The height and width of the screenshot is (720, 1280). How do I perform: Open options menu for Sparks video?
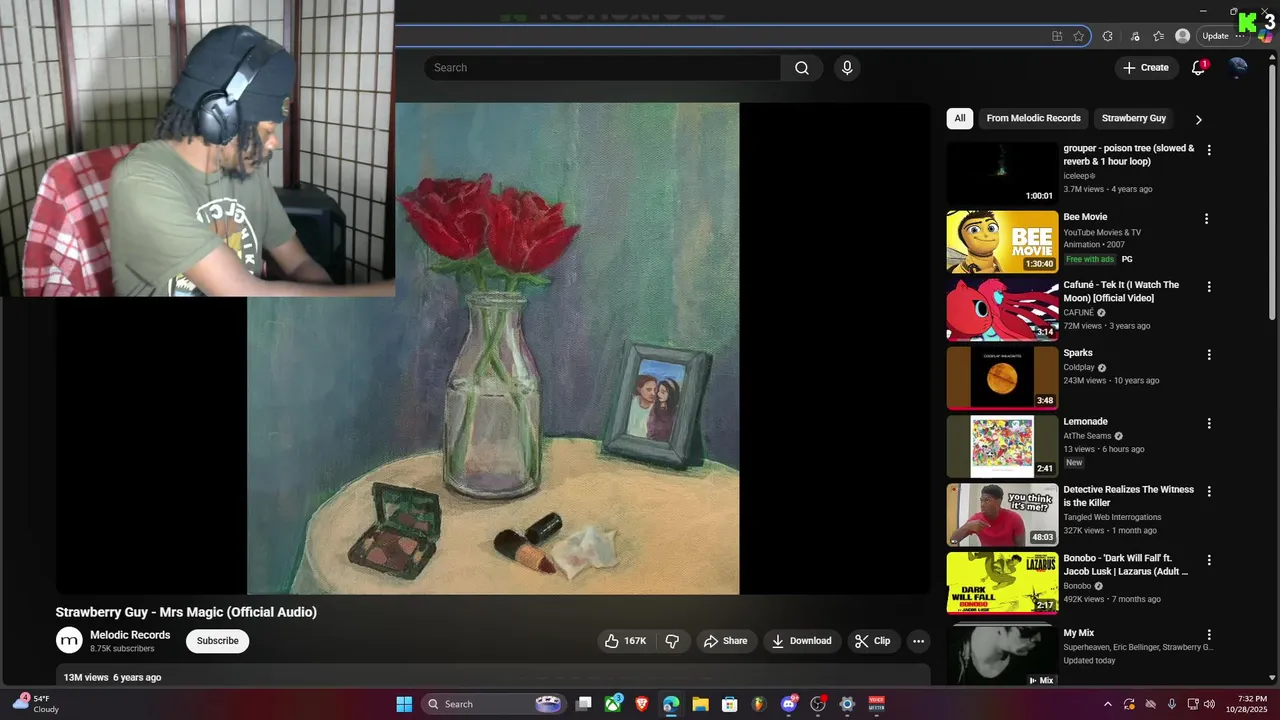point(1208,355)
